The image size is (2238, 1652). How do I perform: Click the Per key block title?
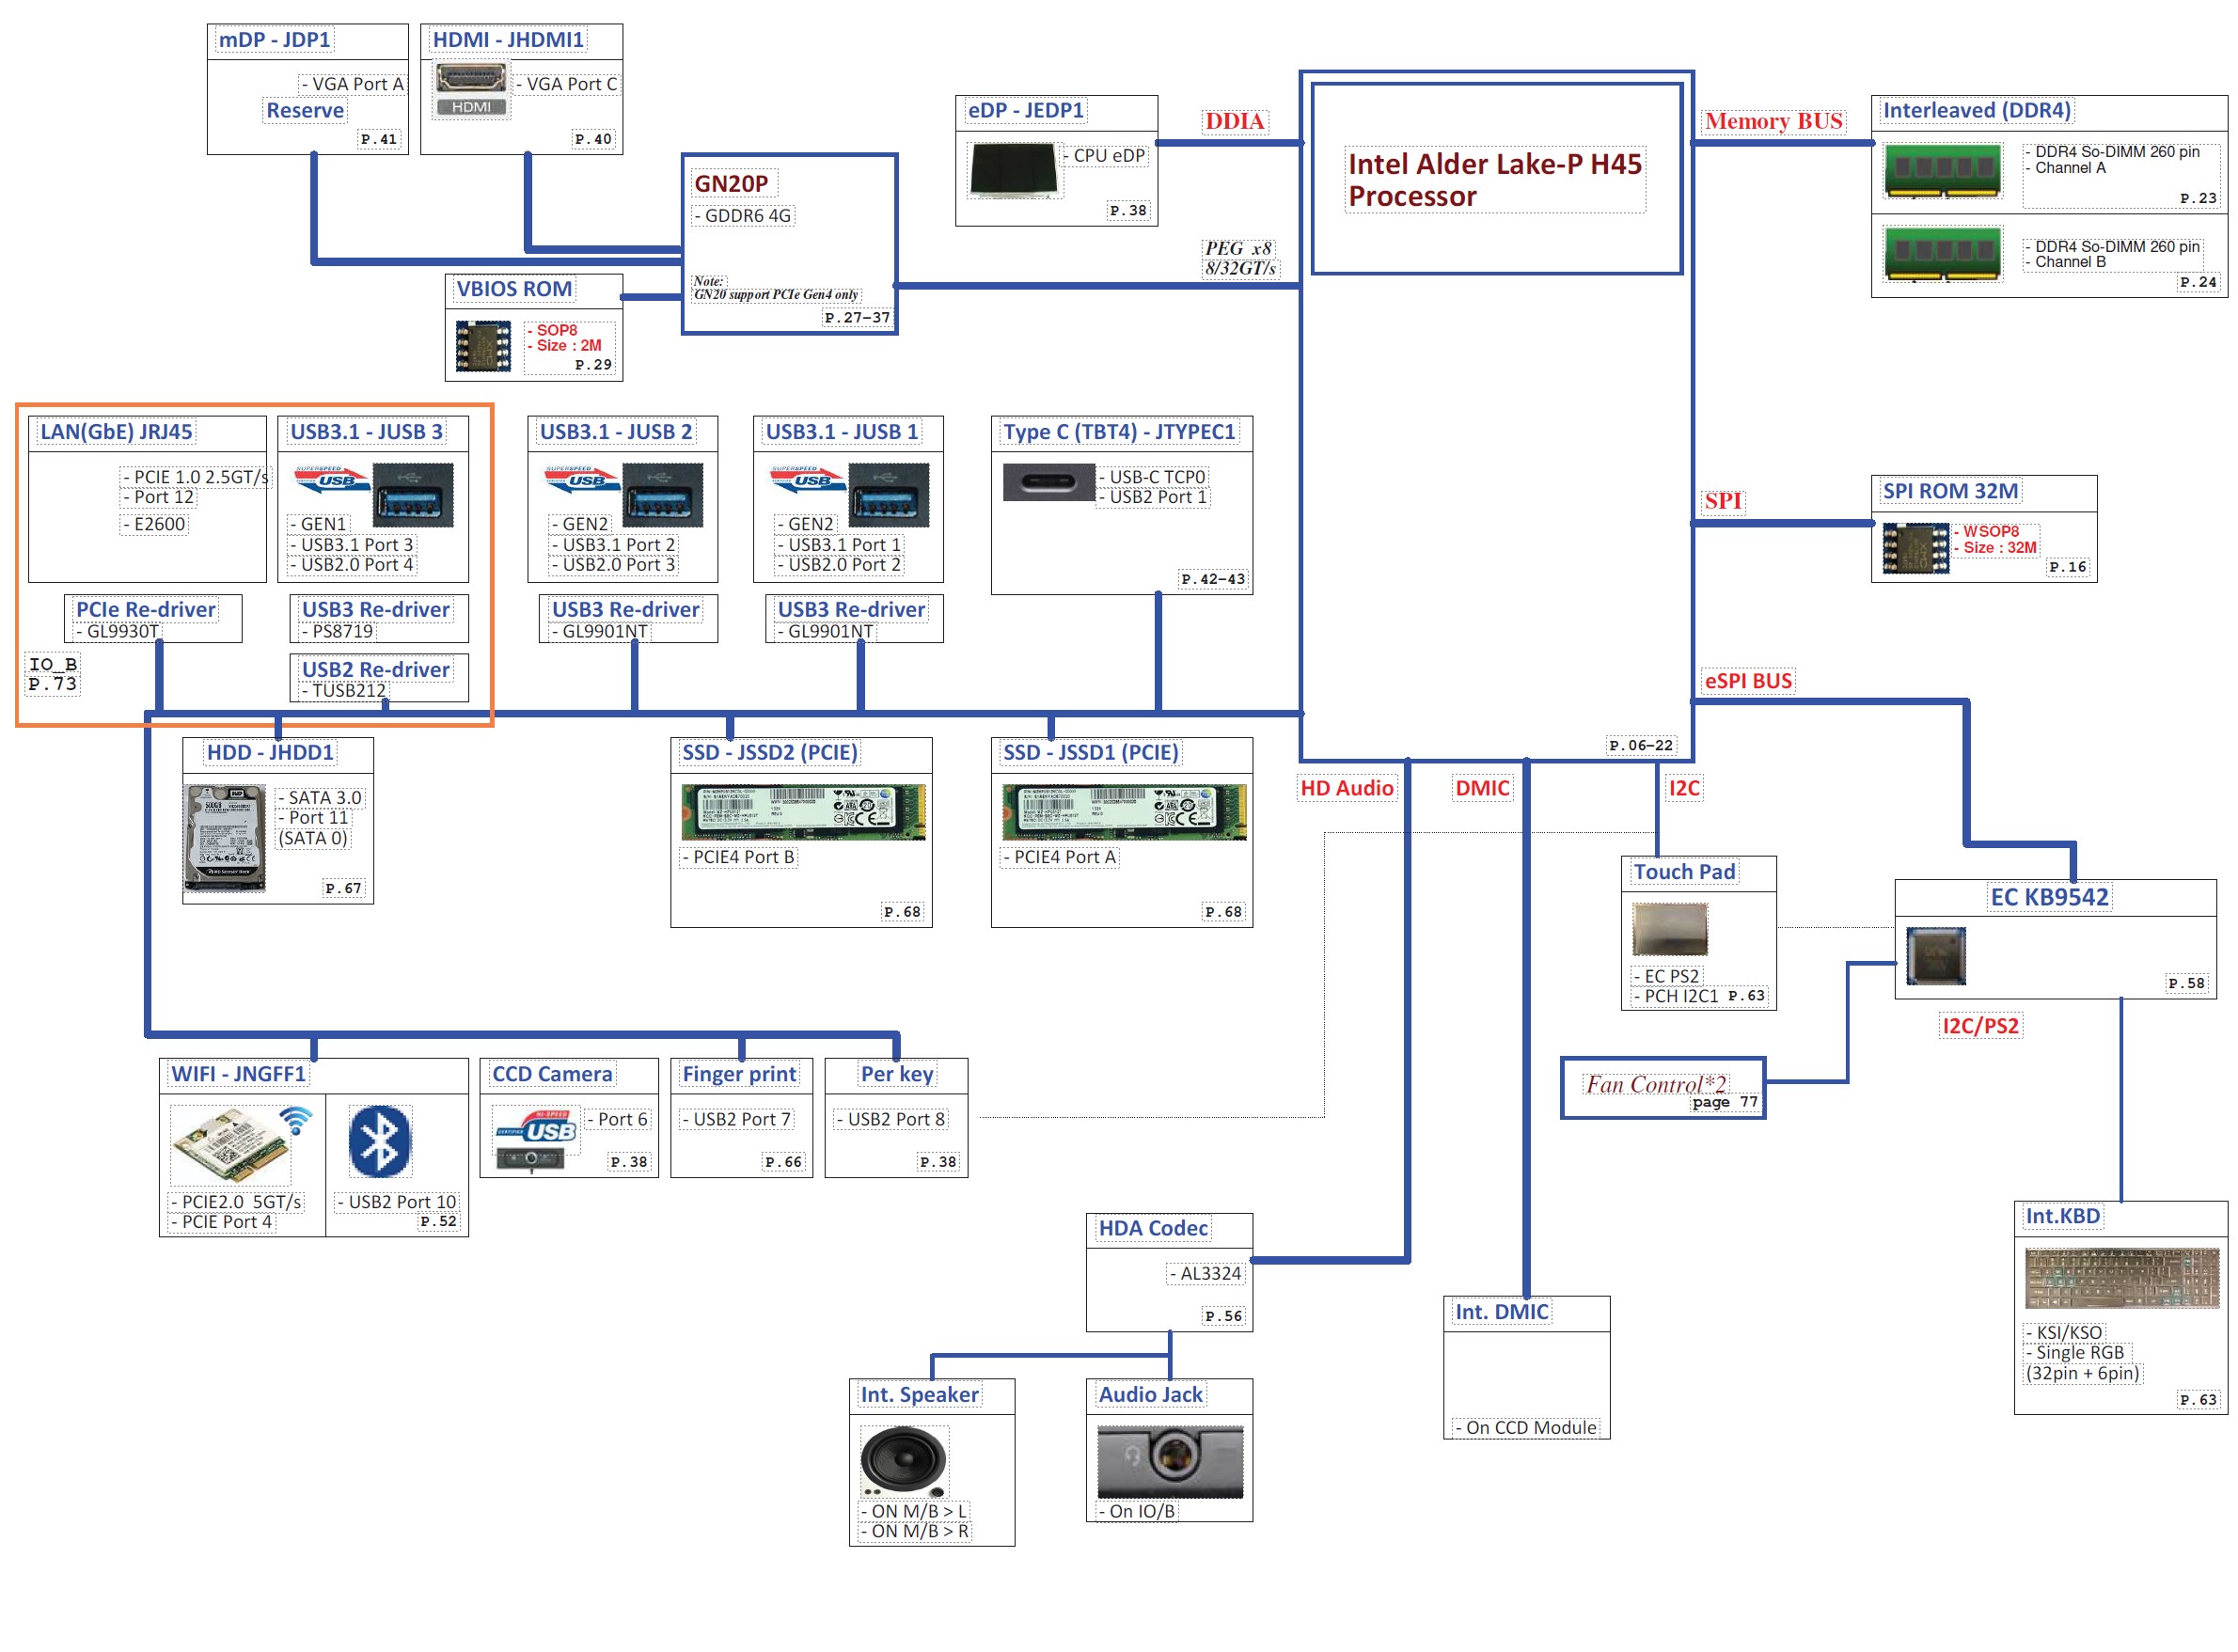(x=897, y=1075)
